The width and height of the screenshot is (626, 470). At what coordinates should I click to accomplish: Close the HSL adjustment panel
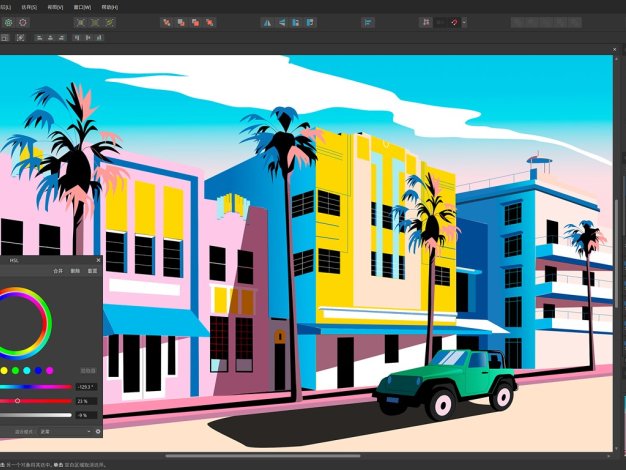99,260
